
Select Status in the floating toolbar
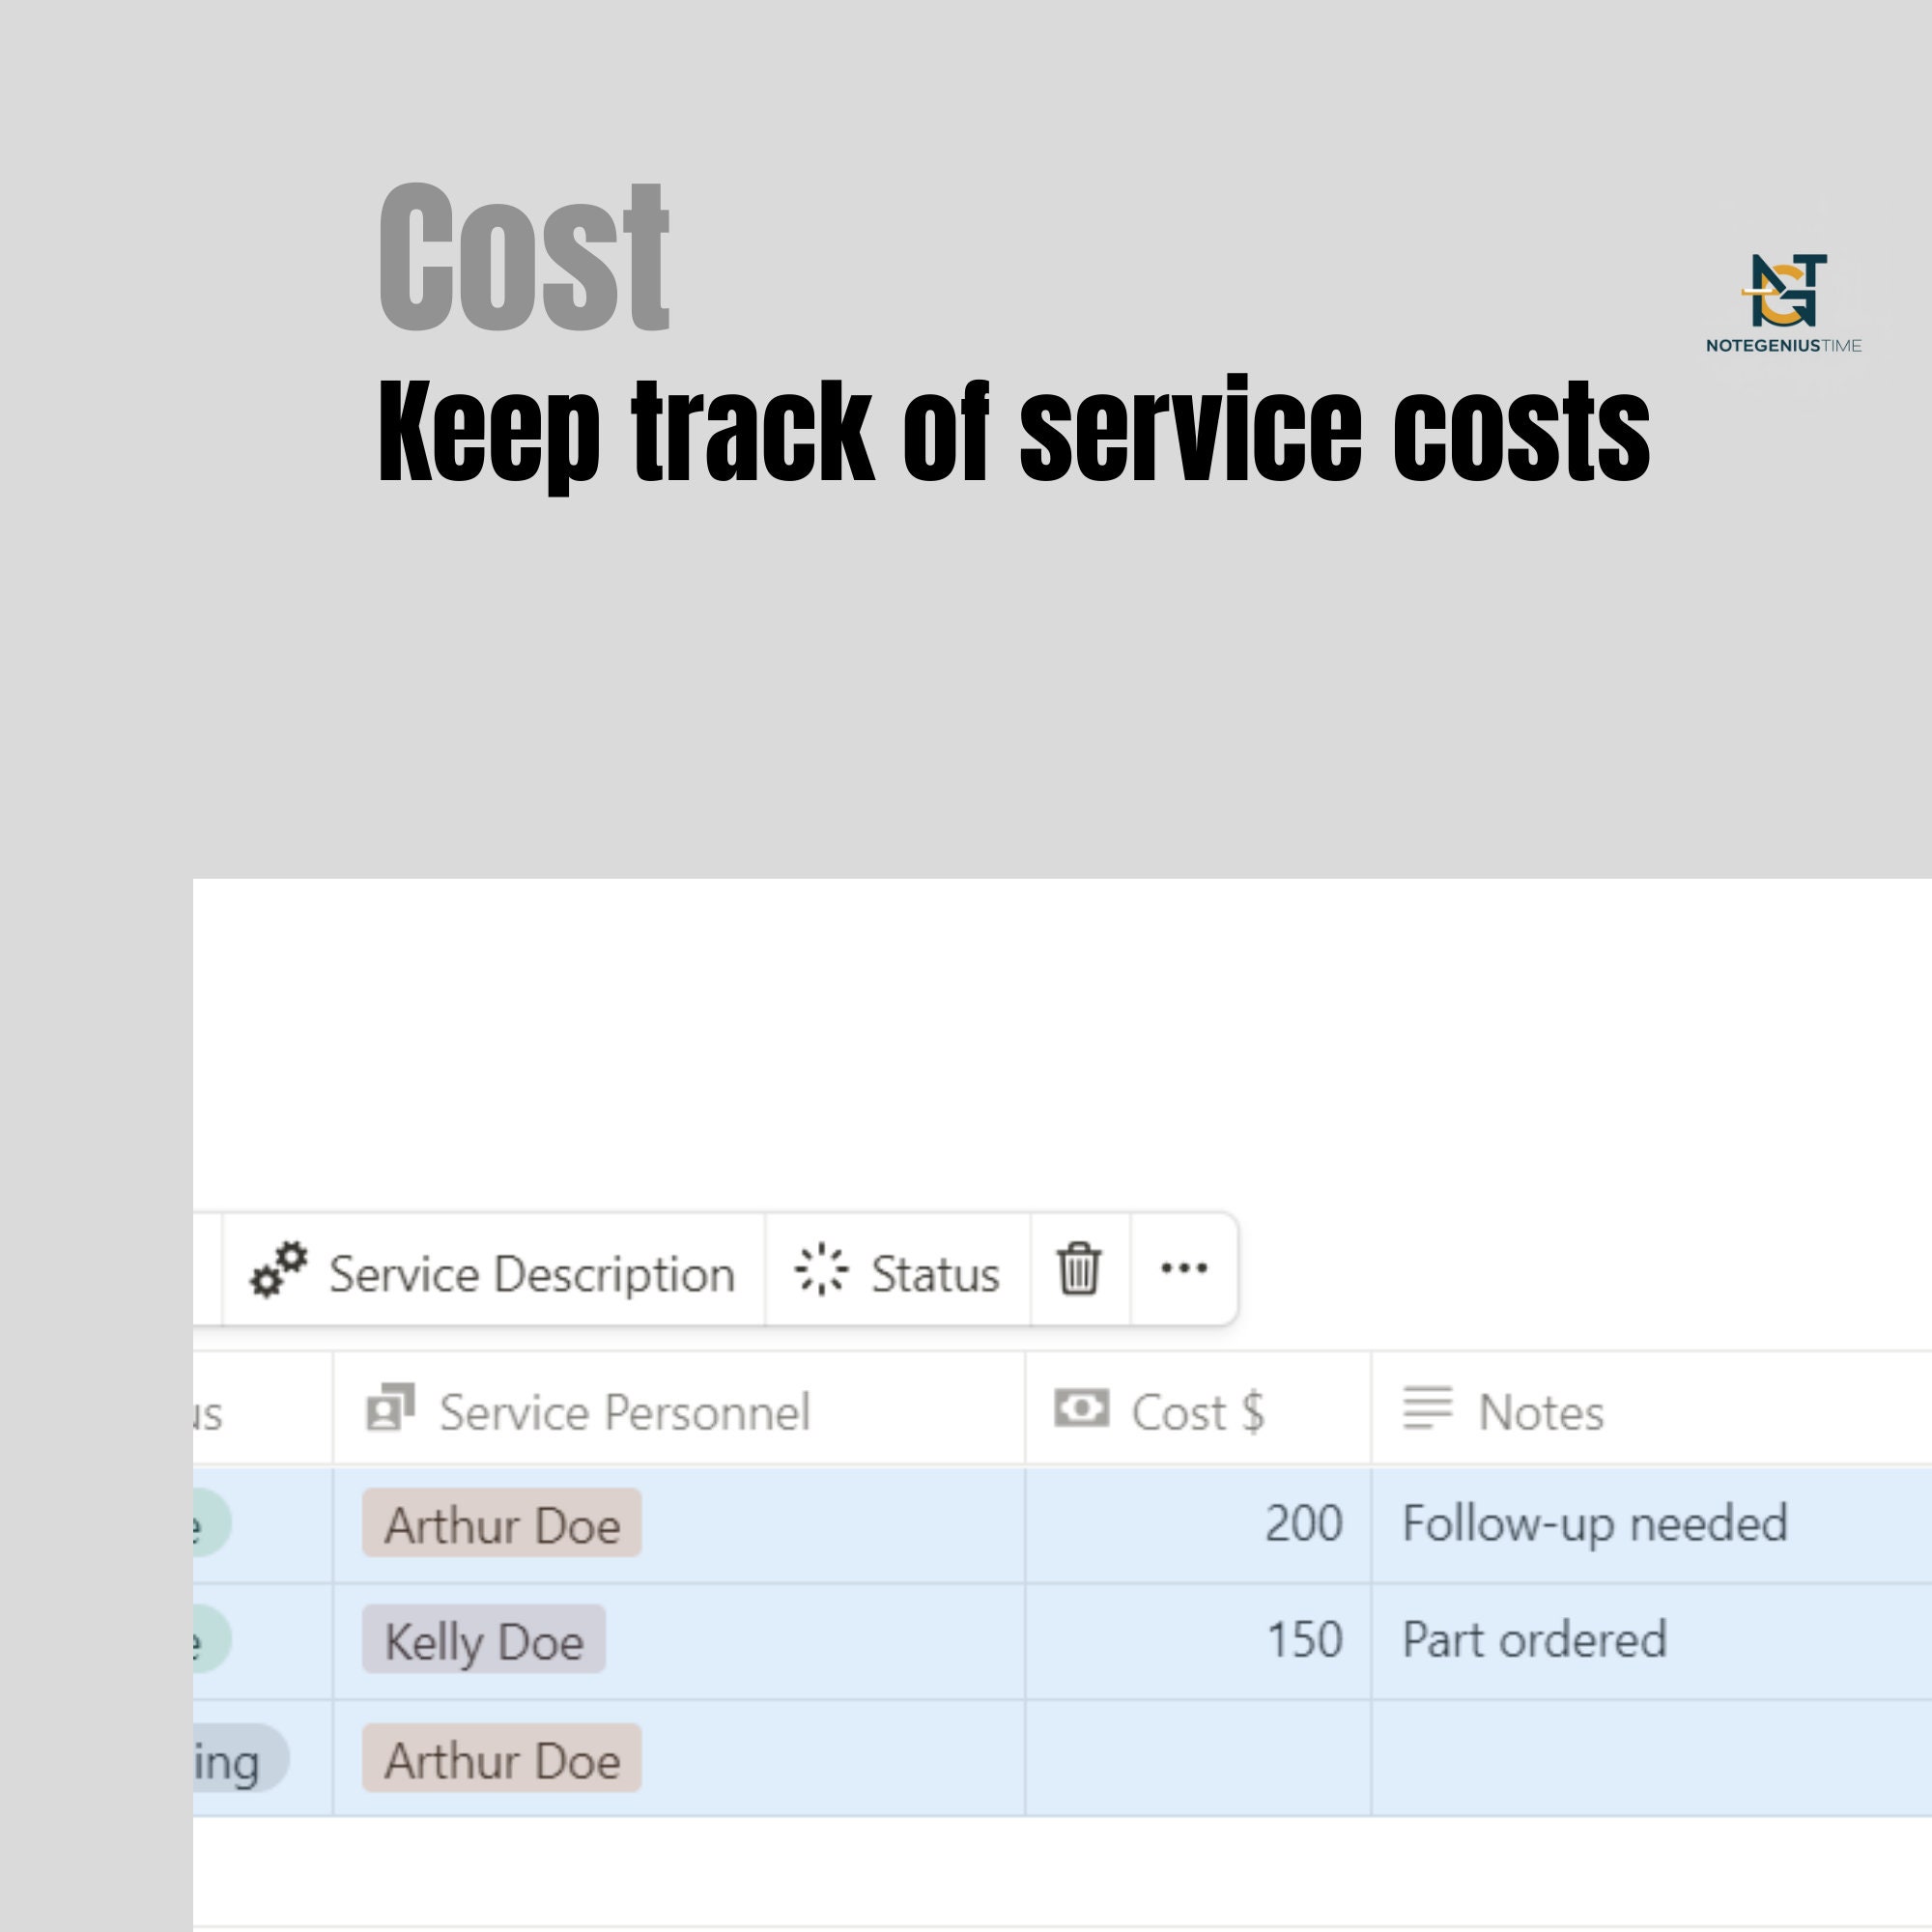pyautogui.click(x=932, y=1272)
